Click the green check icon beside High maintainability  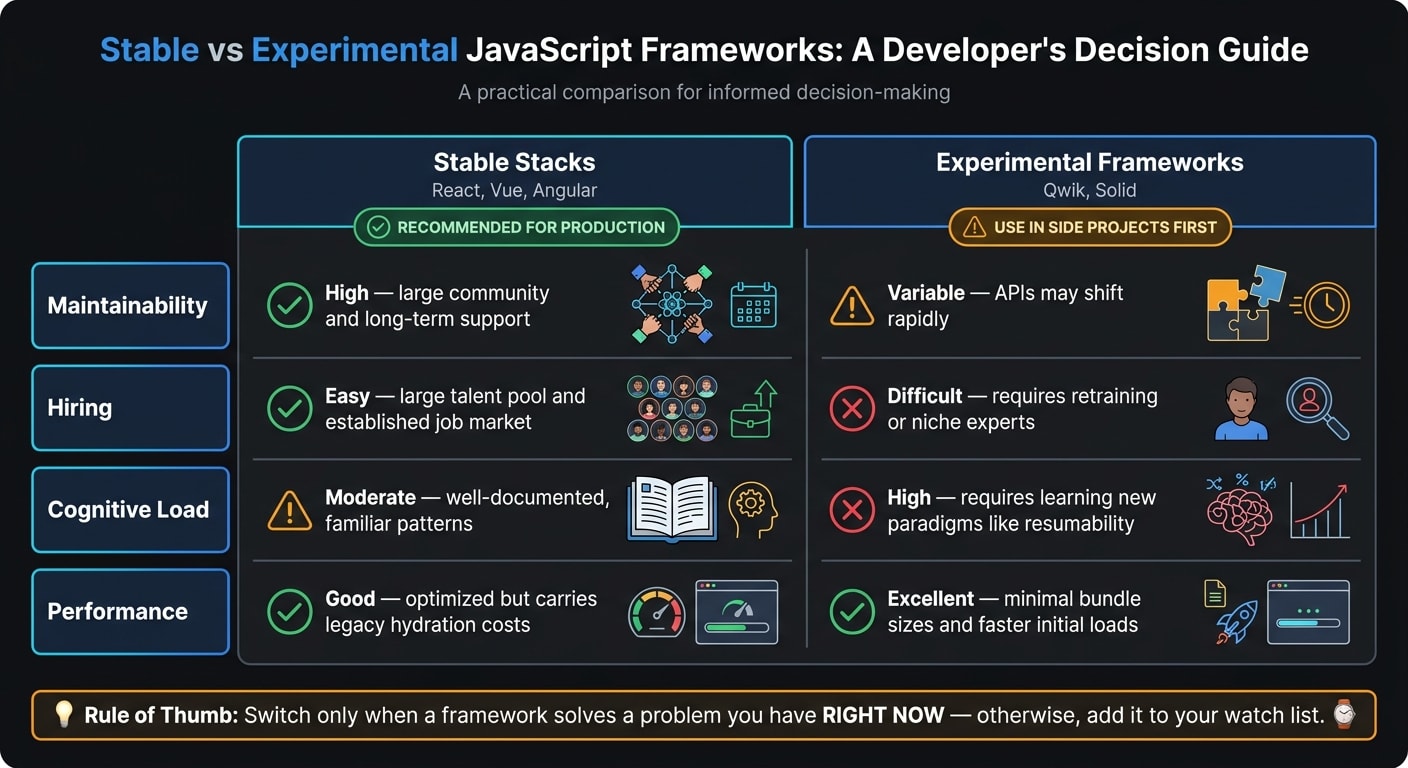(290, 305)
